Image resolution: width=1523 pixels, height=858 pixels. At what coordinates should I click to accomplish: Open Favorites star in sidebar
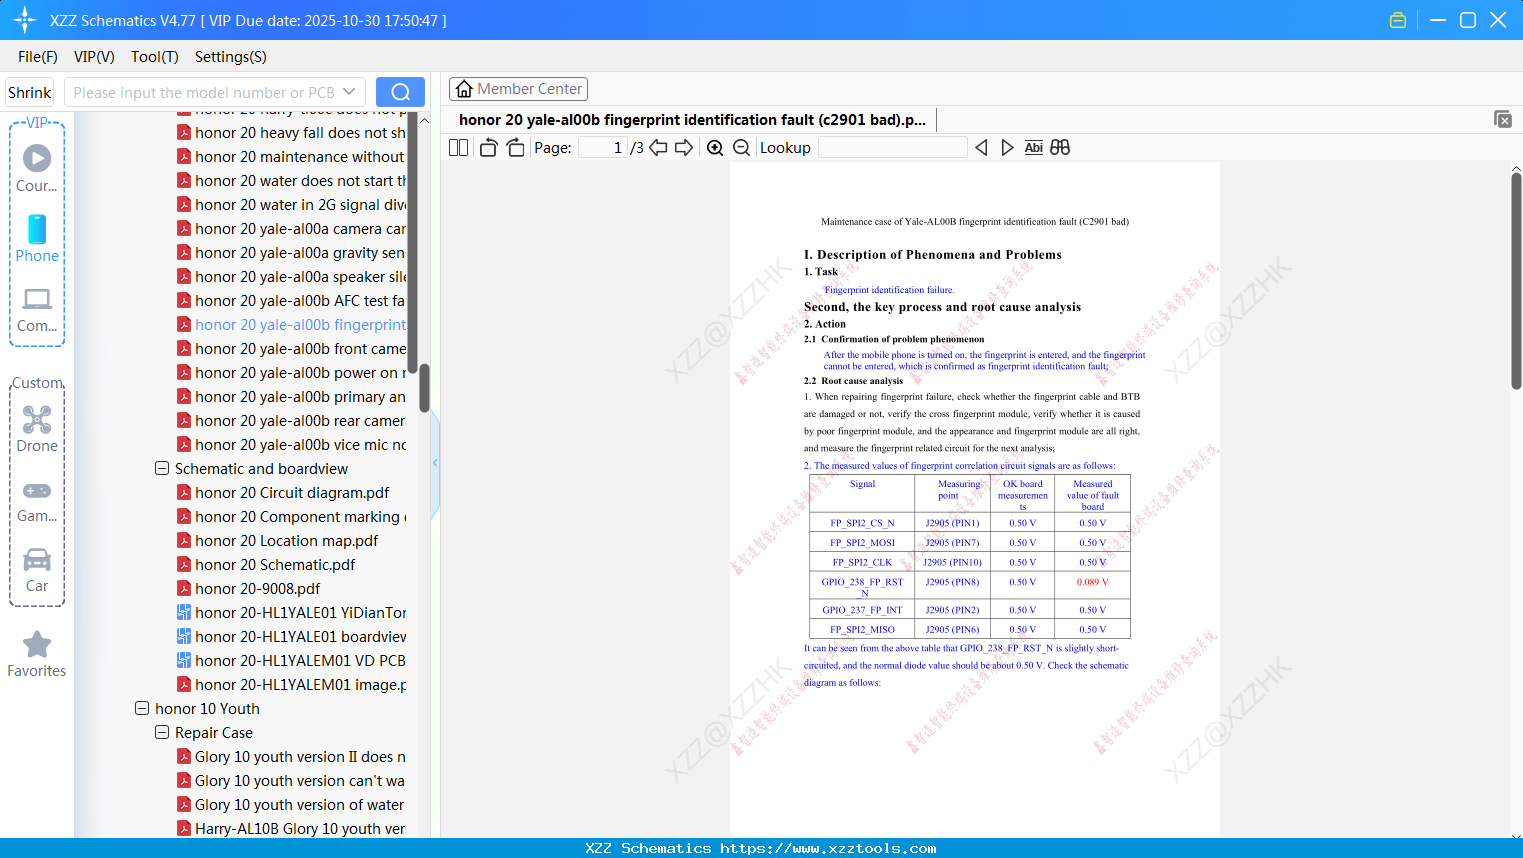click(x=37, y=654)
